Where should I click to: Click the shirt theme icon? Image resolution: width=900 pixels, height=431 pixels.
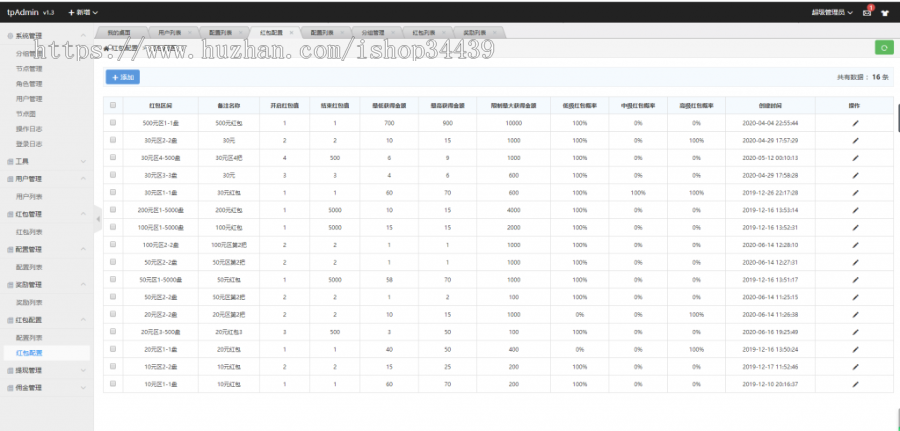pos(885,12)
